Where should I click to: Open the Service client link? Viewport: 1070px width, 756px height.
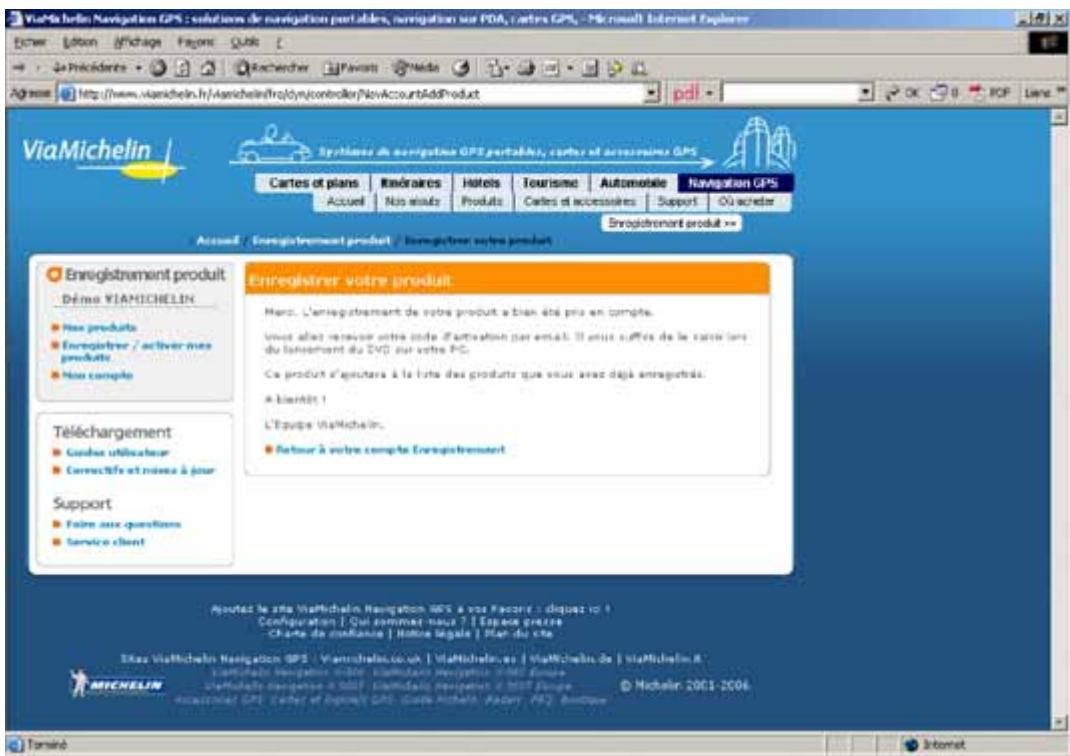[x=106, y=542]
